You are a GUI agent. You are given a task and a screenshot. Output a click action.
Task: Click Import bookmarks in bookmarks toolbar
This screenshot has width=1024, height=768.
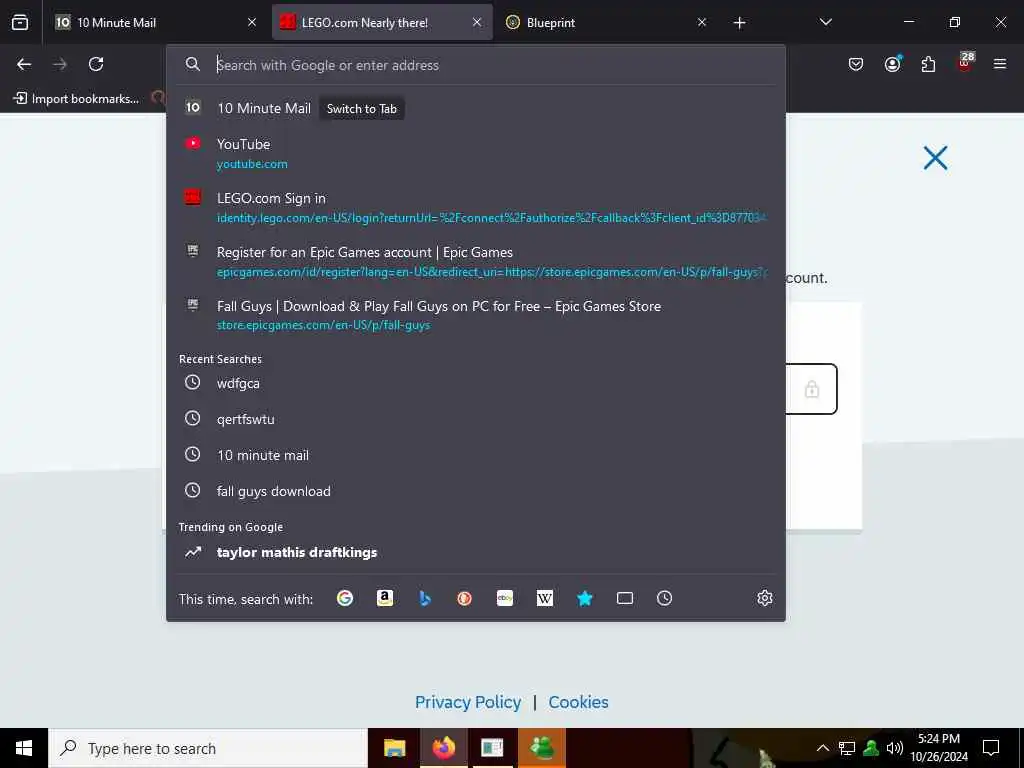pyautogui.click(x=76, y=99)
